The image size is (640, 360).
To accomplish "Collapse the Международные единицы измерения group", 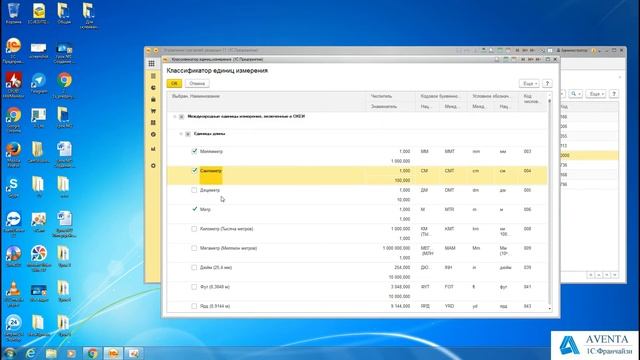I will 175,117.
